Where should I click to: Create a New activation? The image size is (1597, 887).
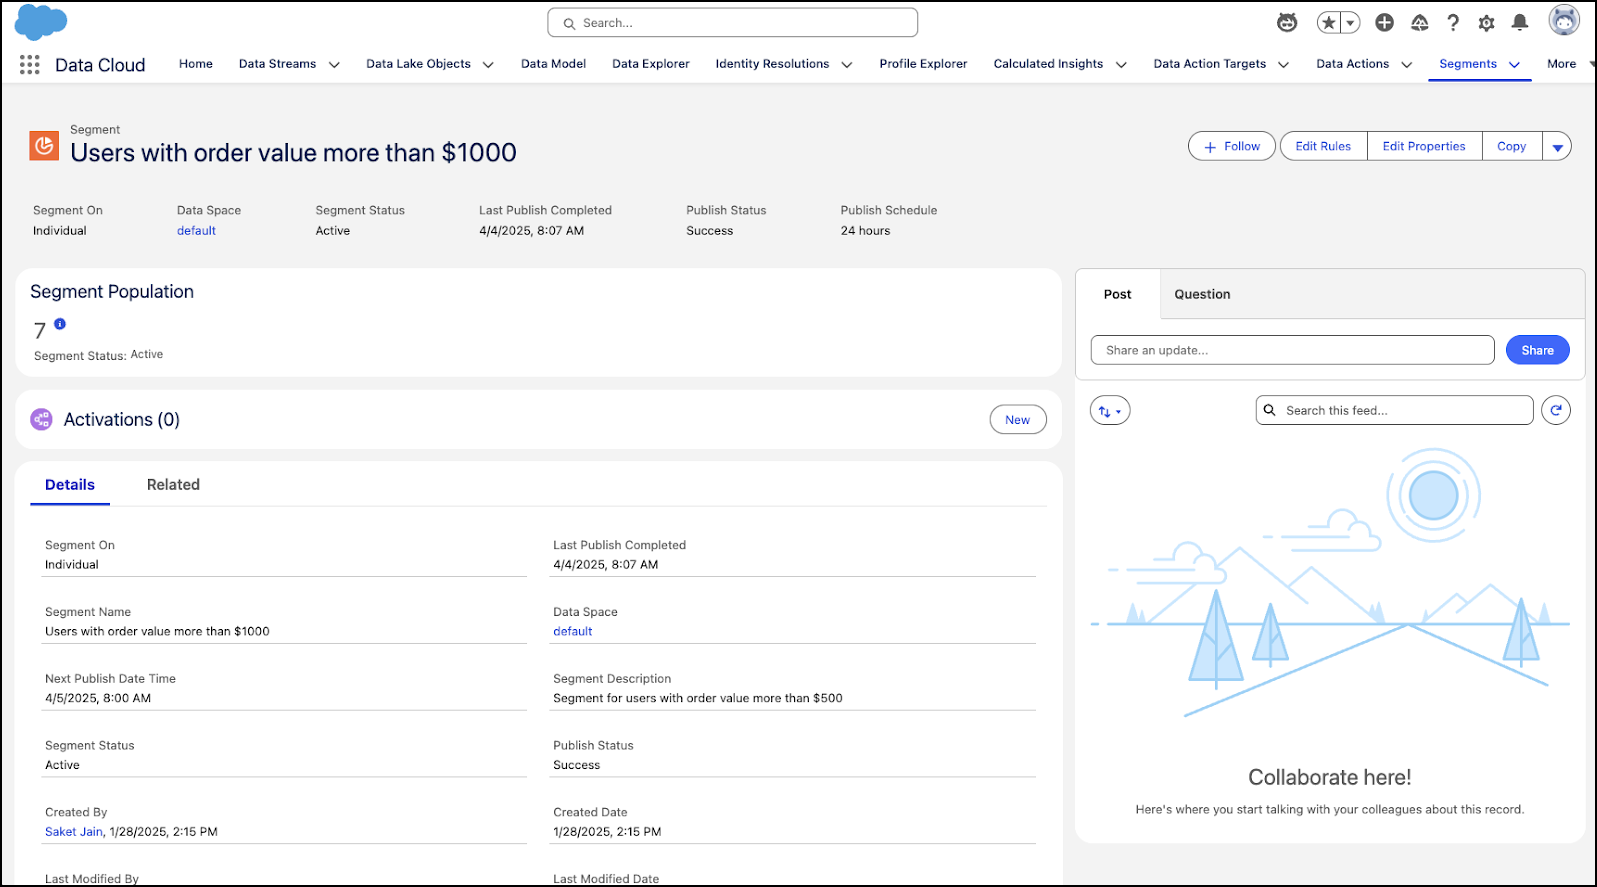1018,420
